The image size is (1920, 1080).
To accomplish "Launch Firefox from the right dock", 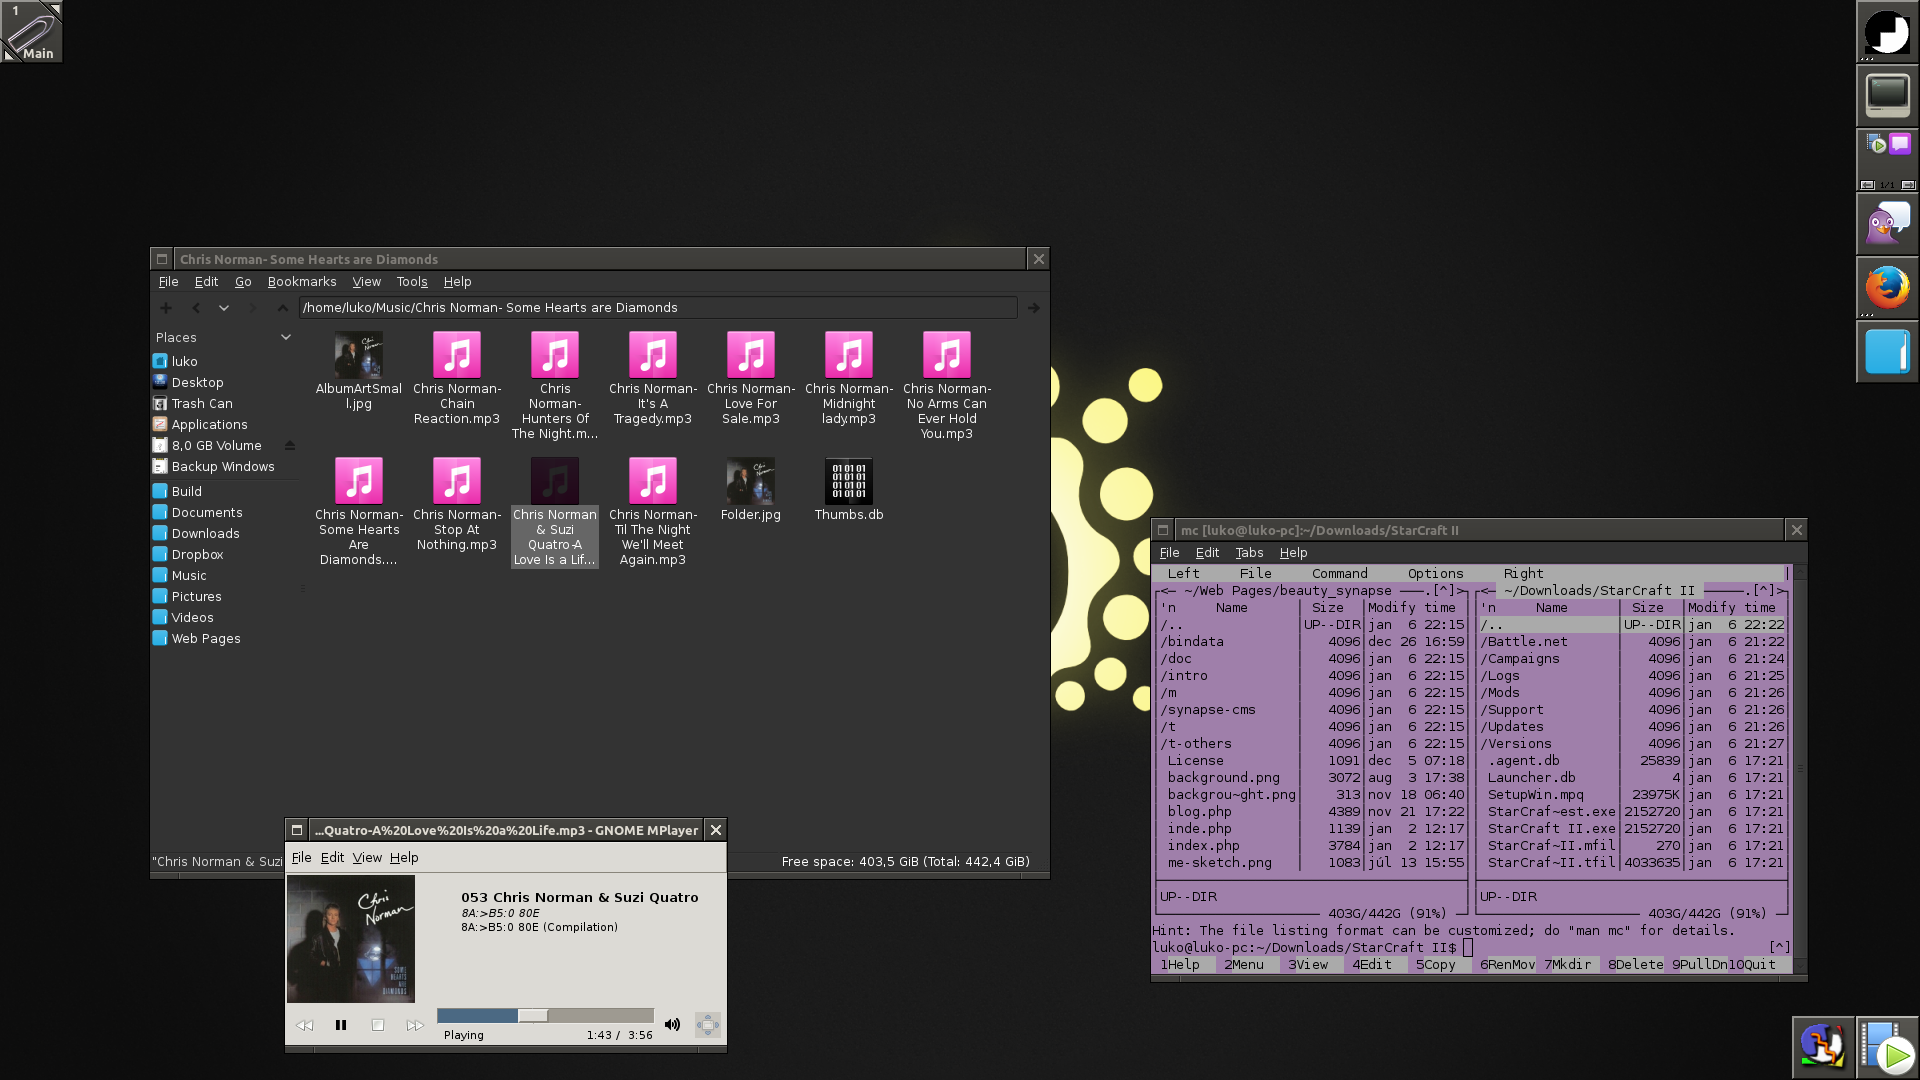I will click(1887, 288).
